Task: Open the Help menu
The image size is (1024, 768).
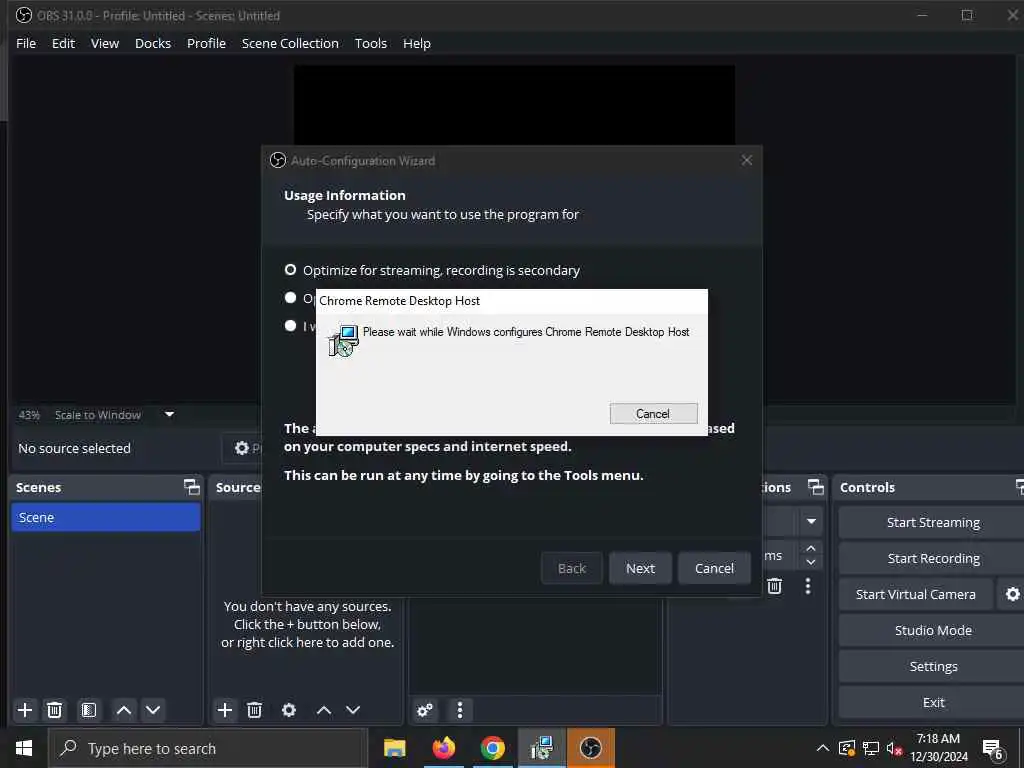Action: tap(417, 43)
